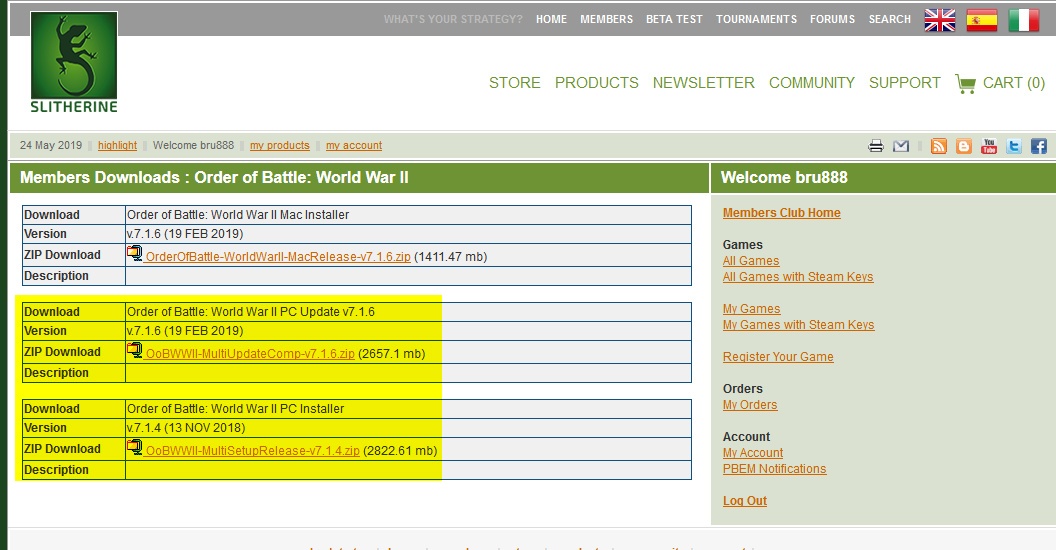Open Members Club Home link
1056x550 pixels.
(x=781, y=213)
